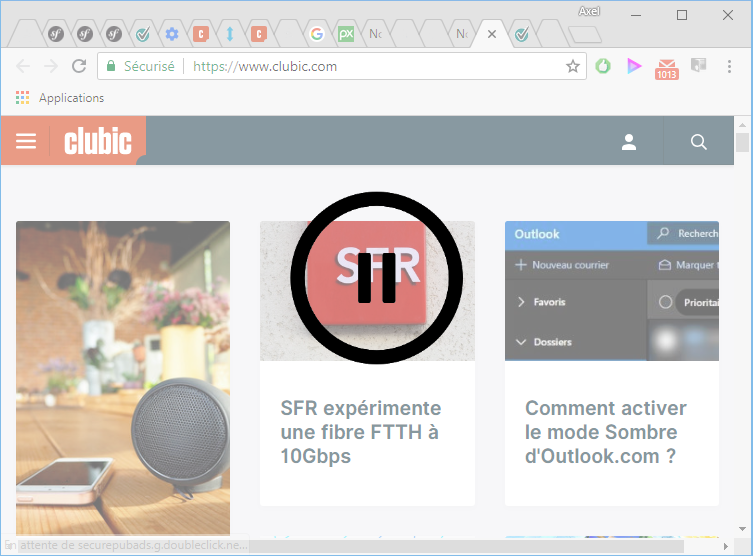
Task: Open the article 'Comment activer le mode Sombre d'Outlook.com ?'
Action: 606,432
